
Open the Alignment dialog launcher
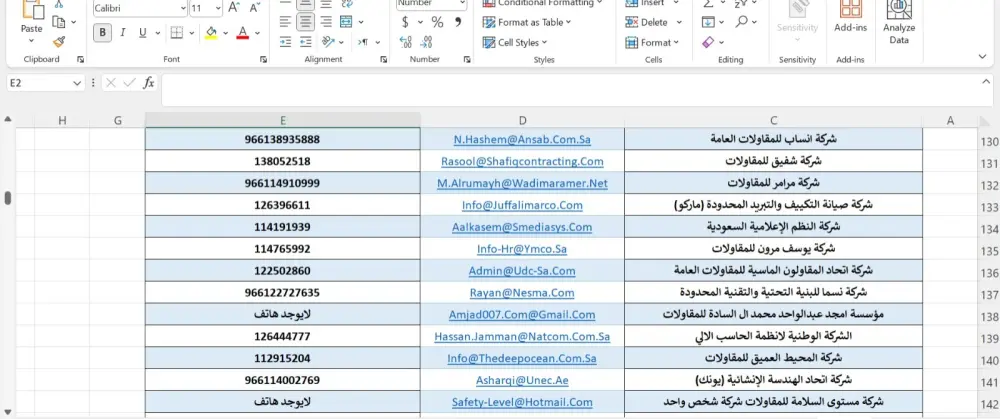coord(383,59)
